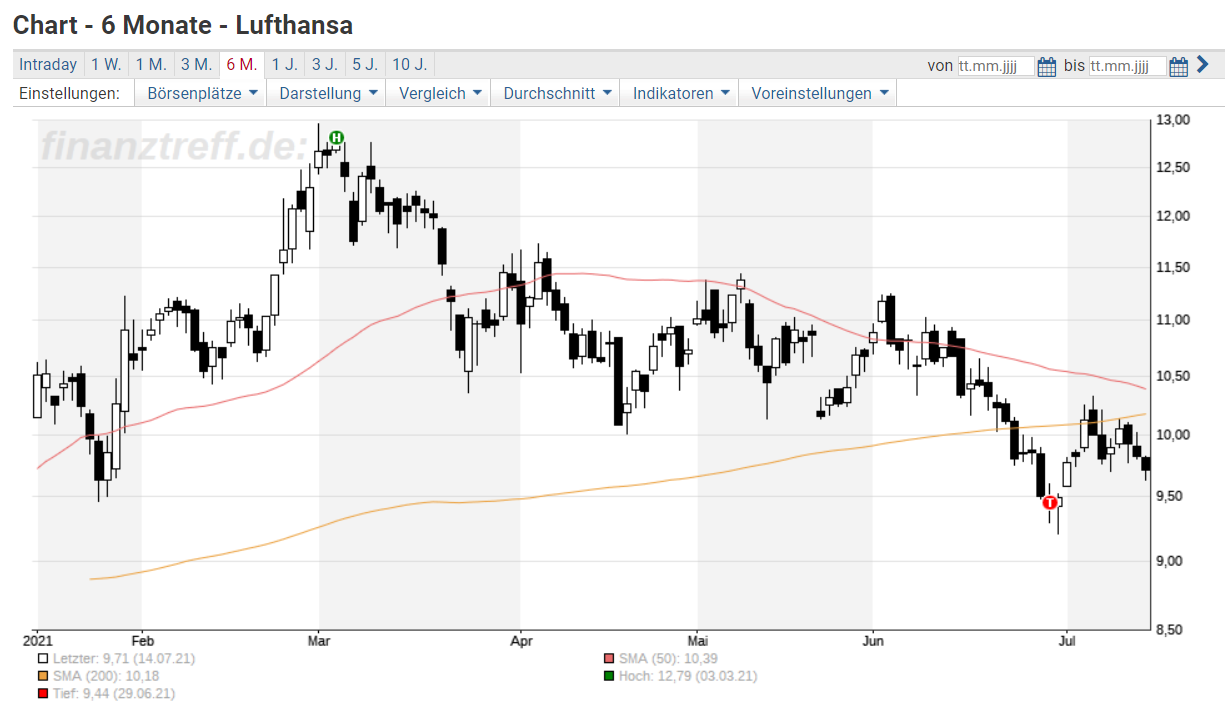Click the 11,50 price axis label
Viewport: 1231px width, 703px height.
(1174, 268)
